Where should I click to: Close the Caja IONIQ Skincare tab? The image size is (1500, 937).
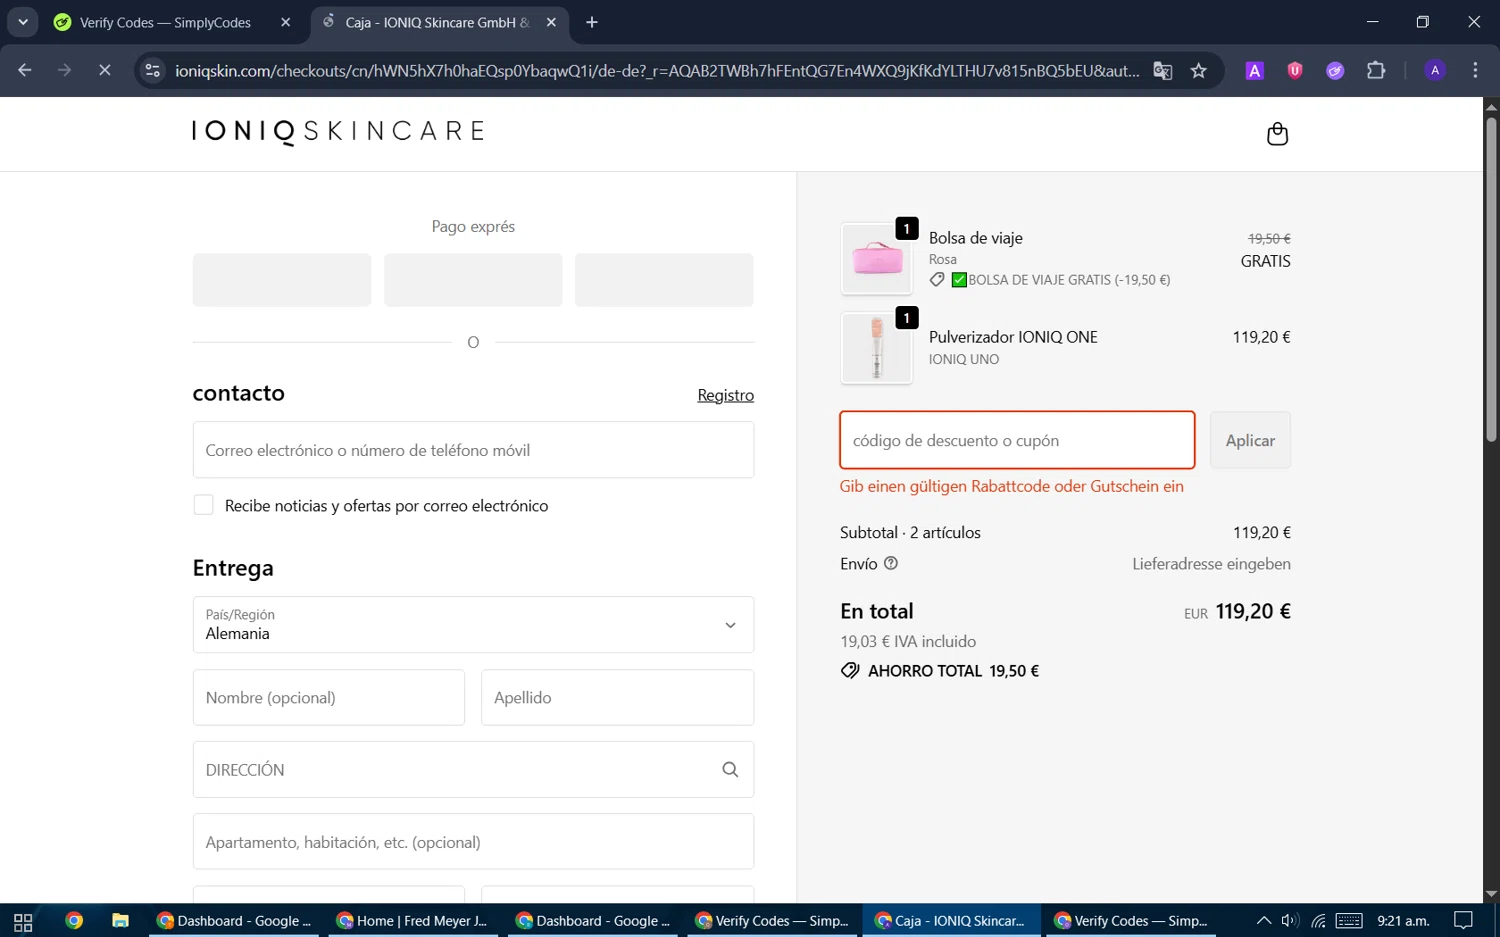(551, 22)
